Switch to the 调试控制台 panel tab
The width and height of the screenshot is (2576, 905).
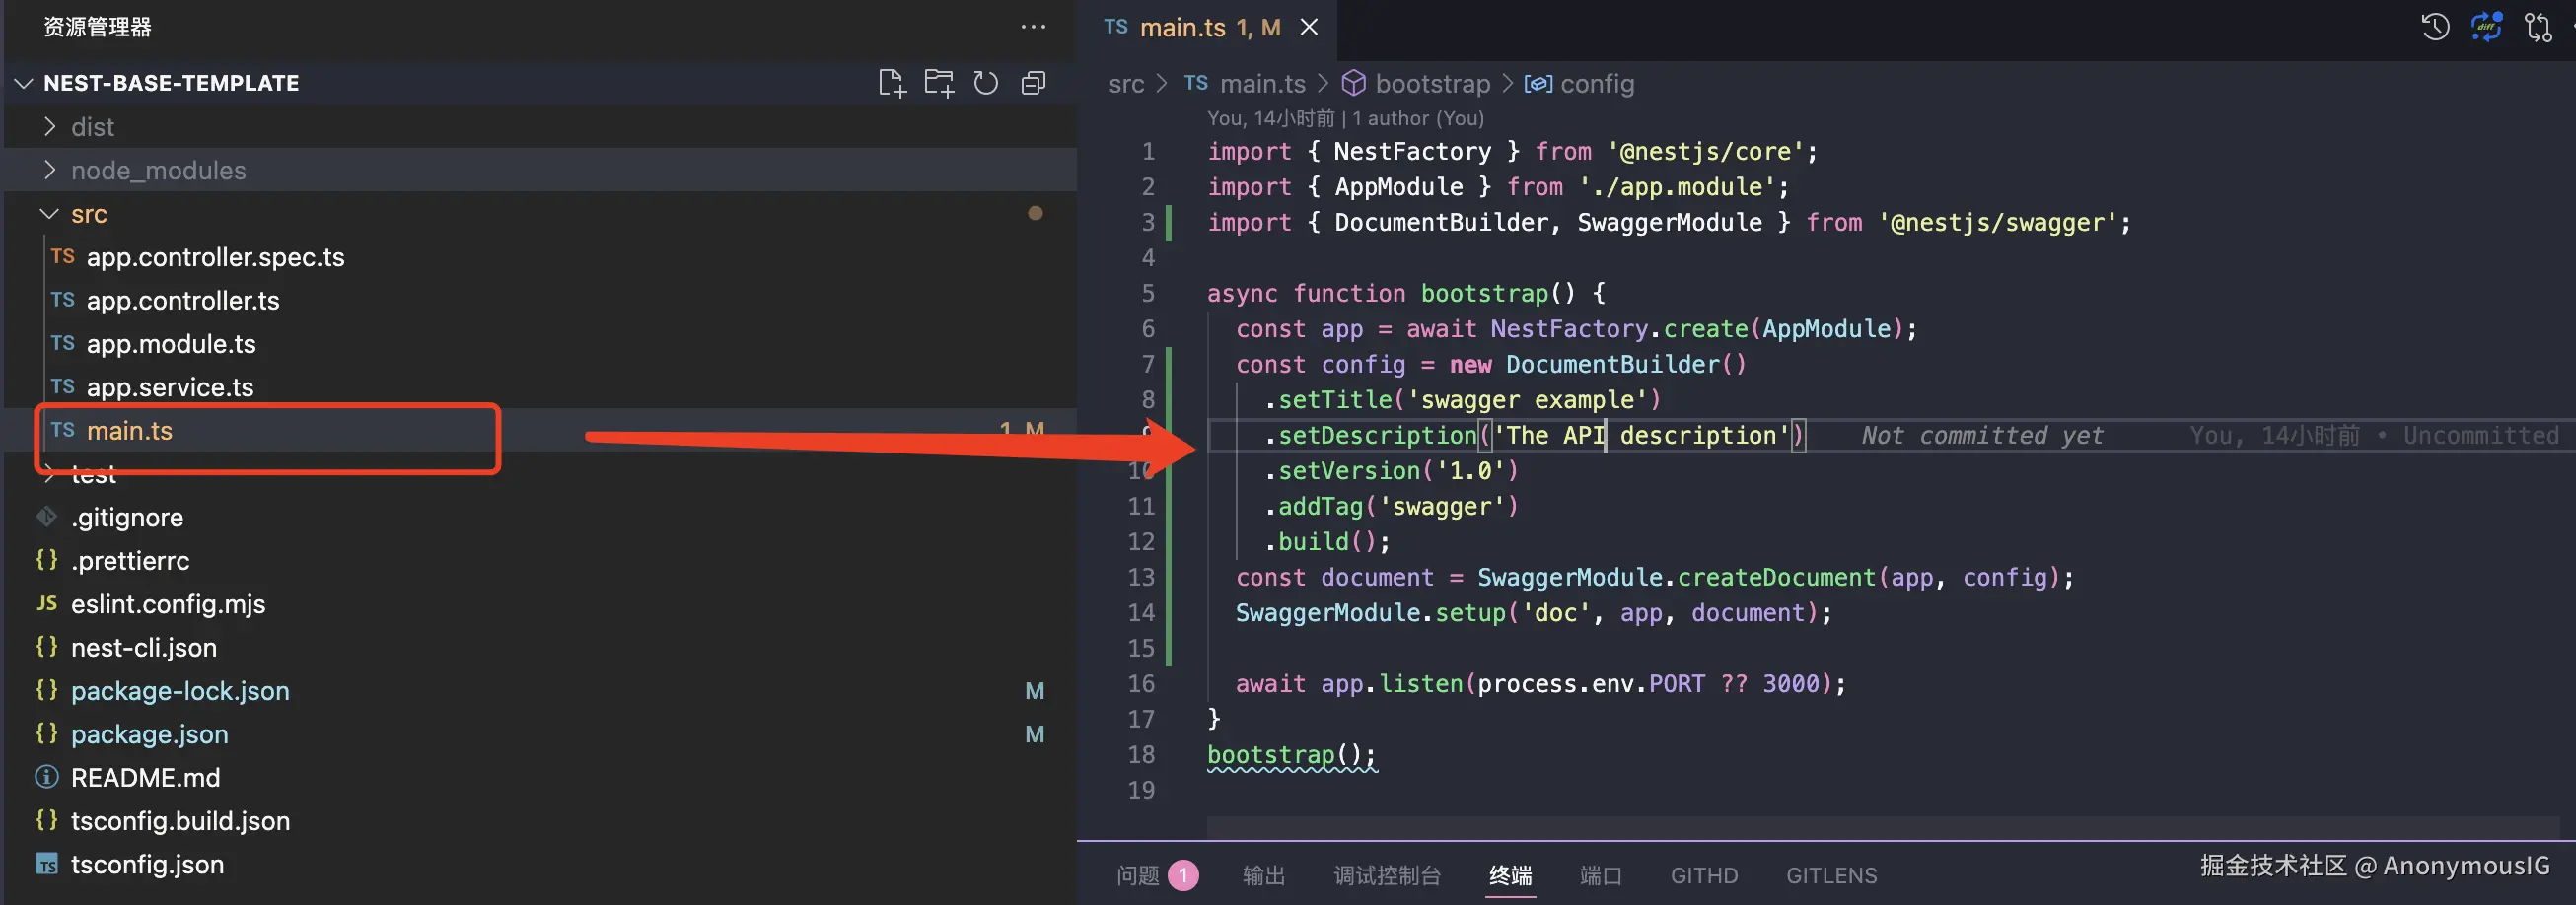tap(1388, 875)
